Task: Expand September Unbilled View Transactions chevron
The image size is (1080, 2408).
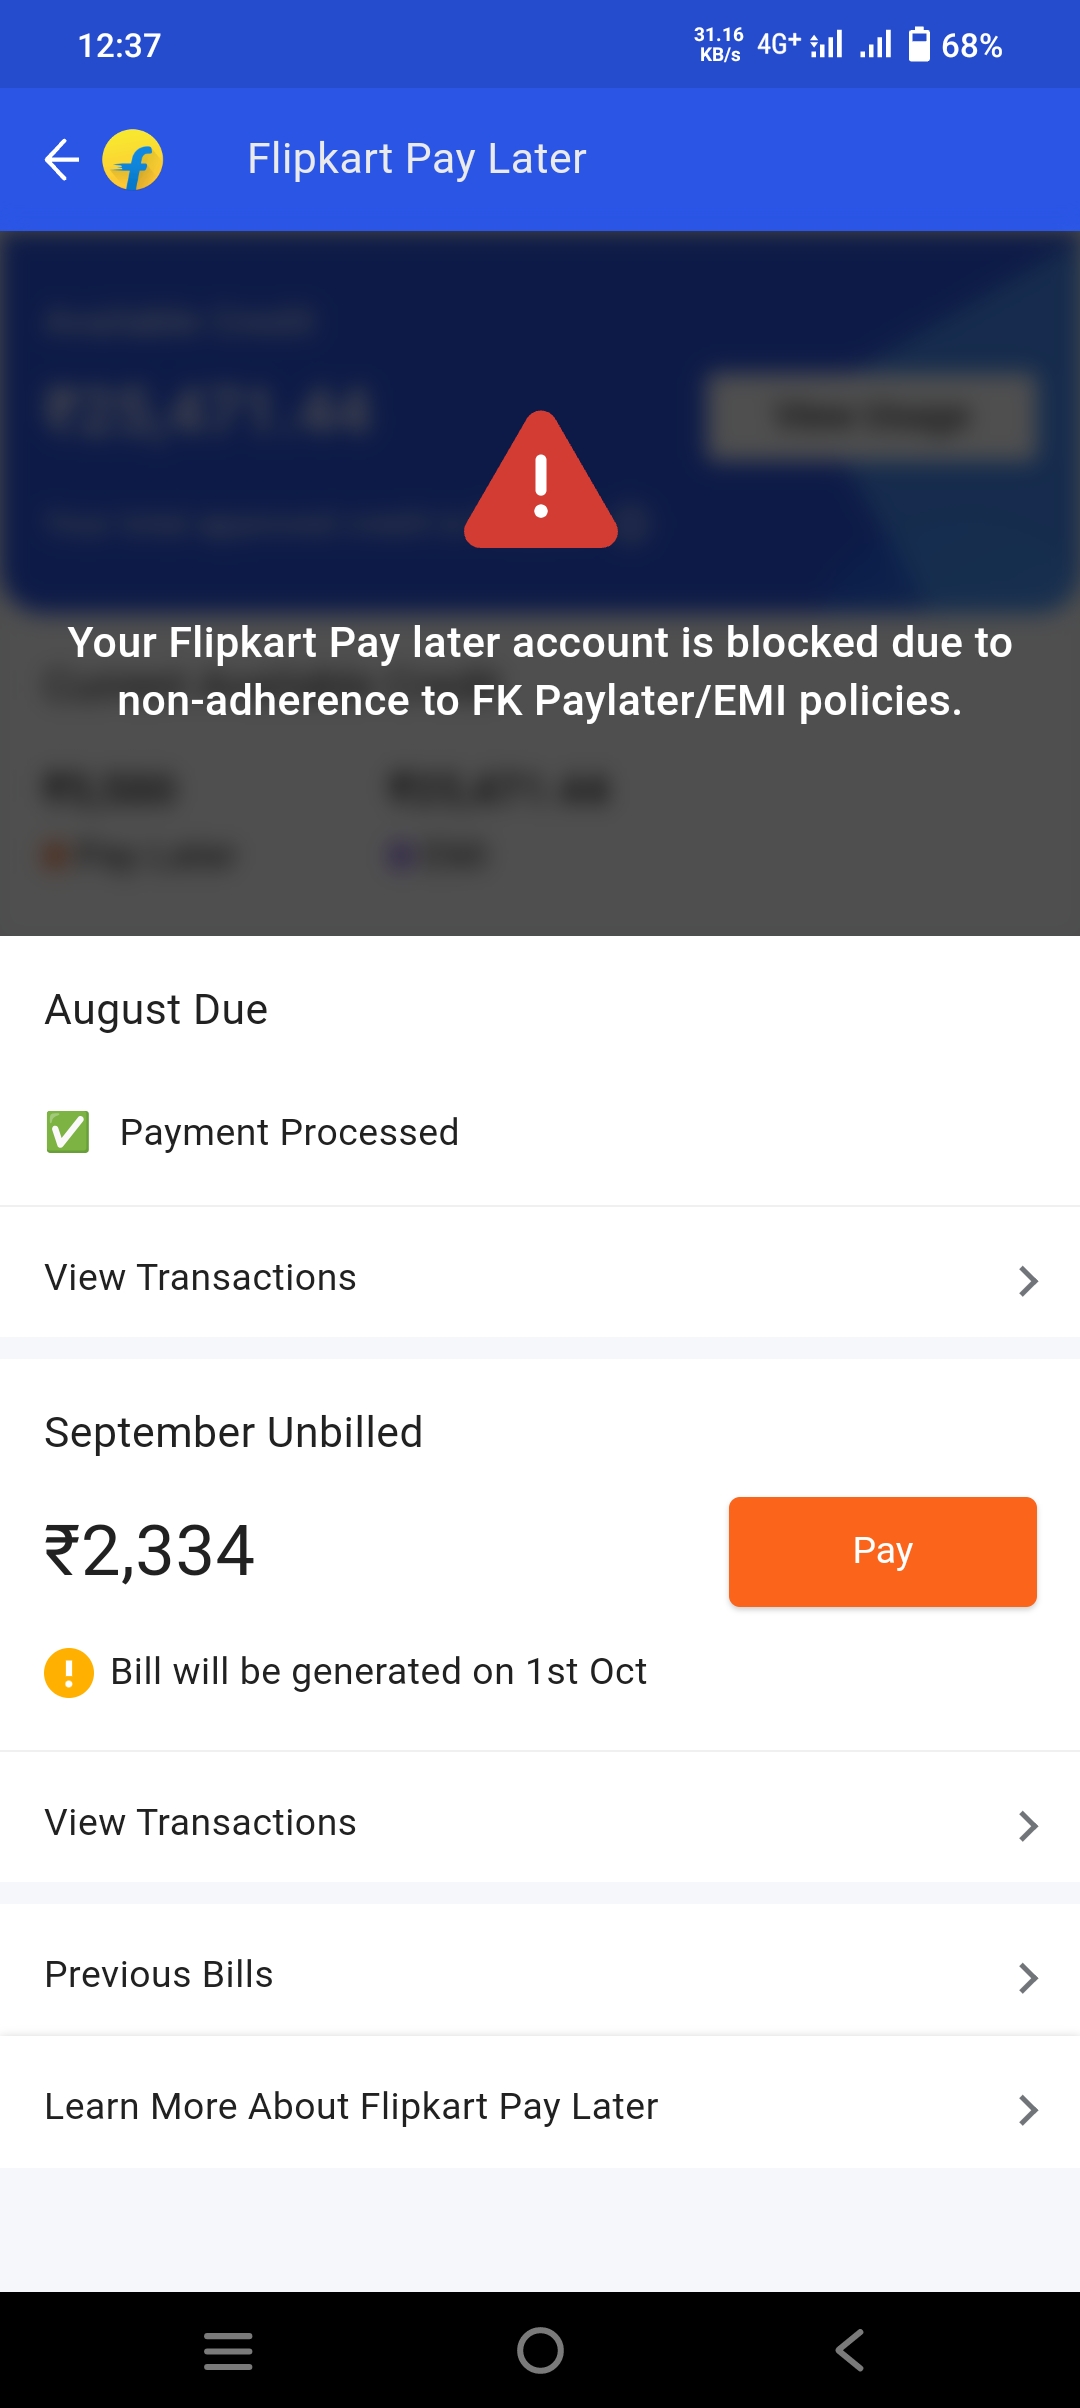Action: (1028, 1825)
